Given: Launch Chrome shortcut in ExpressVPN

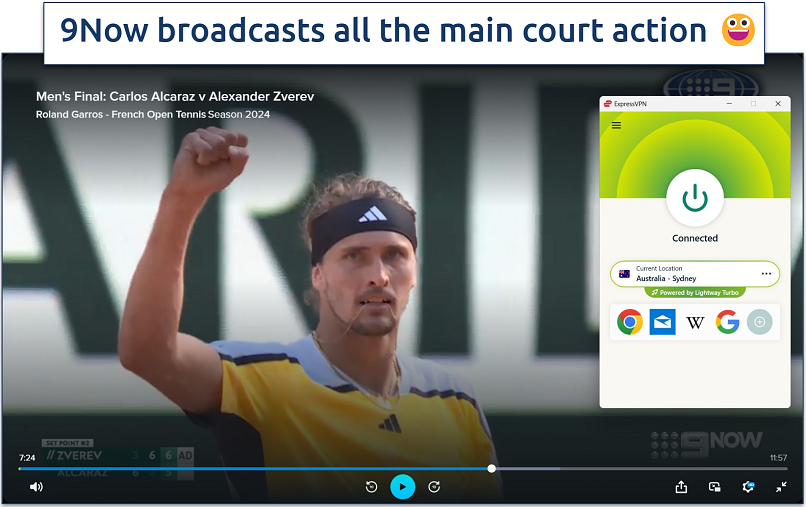Looking at the screenshot, I should pyautogui.click(x=630, y=322).
